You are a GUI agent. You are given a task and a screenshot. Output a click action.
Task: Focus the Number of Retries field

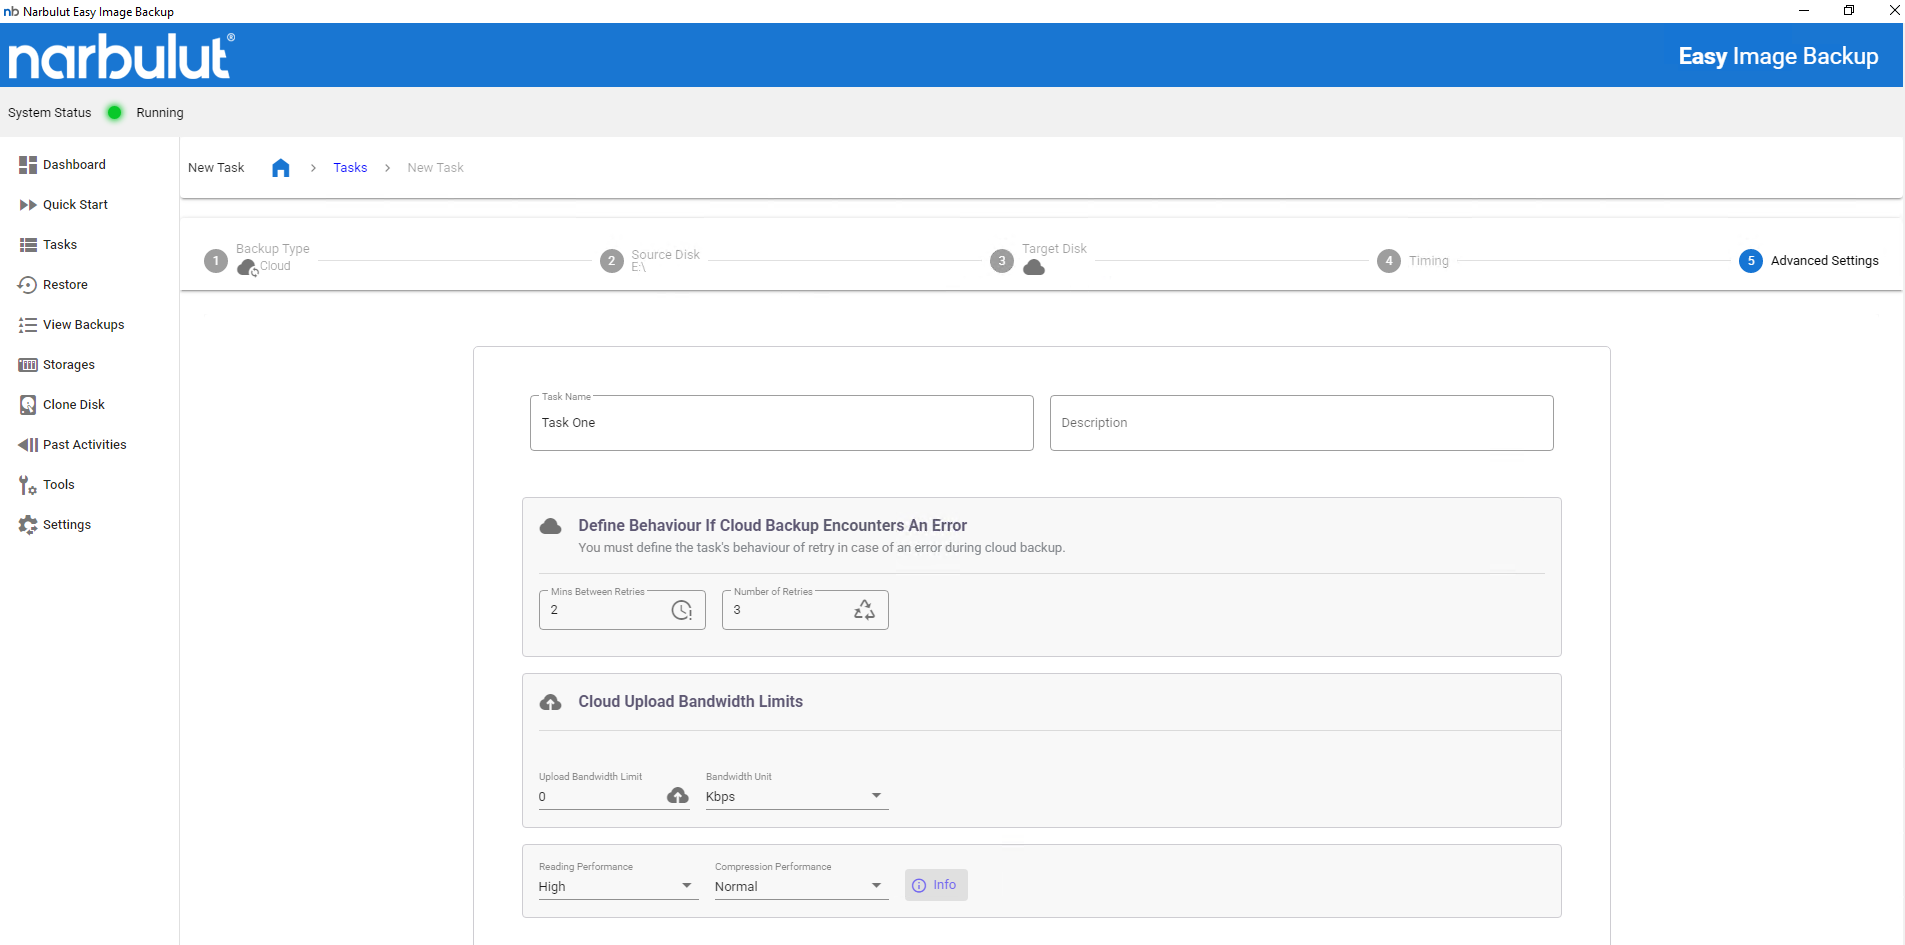(x=790, y=610)
